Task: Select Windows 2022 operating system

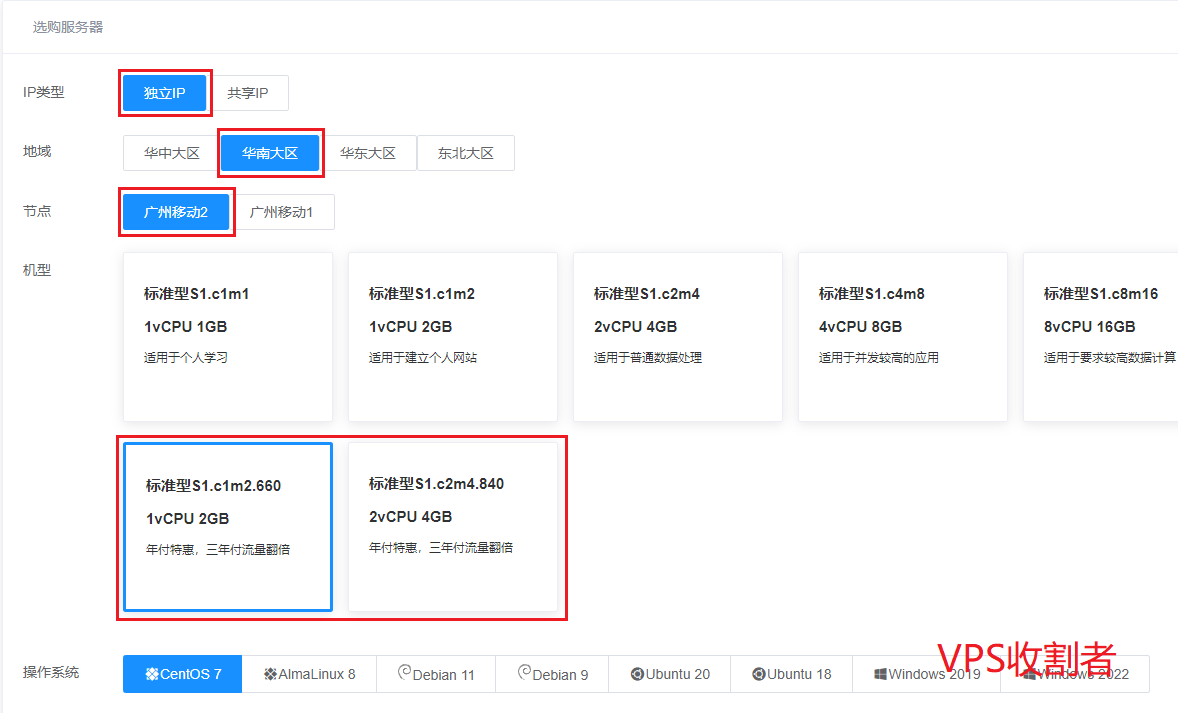Action: coord(1074,674)
